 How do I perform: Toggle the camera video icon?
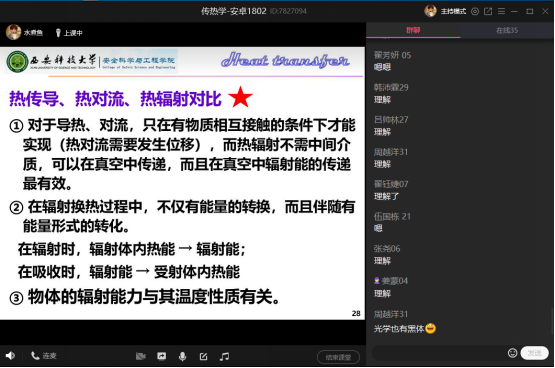pyautogui.click(x=141, y=356)
